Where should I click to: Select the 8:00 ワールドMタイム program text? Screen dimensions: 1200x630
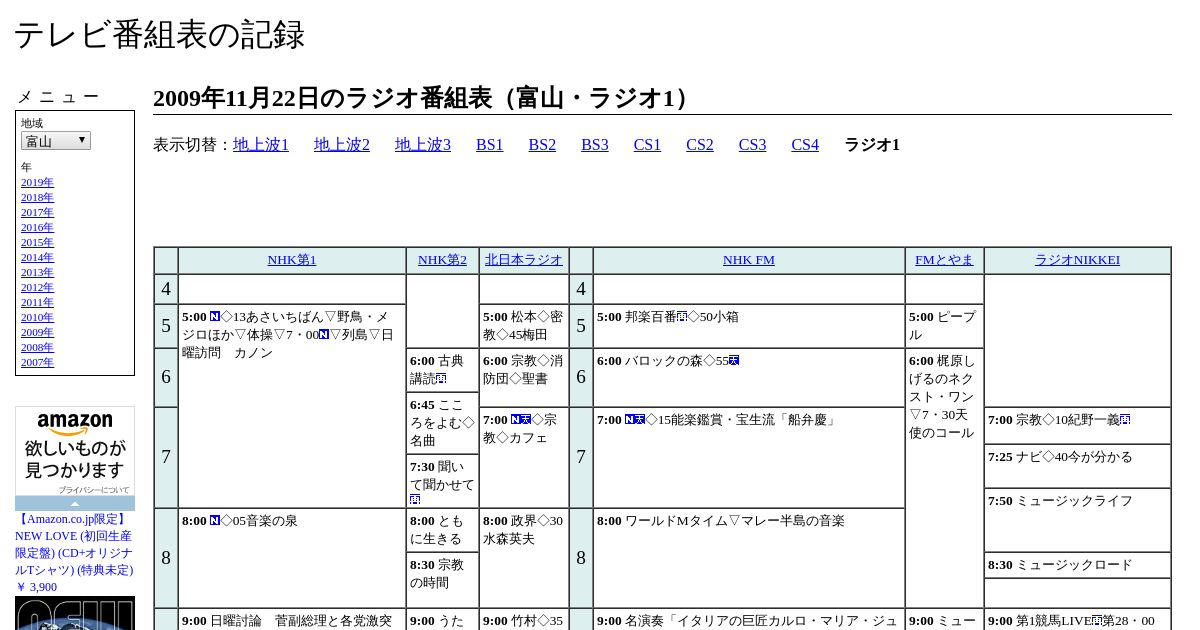[721, 521]
